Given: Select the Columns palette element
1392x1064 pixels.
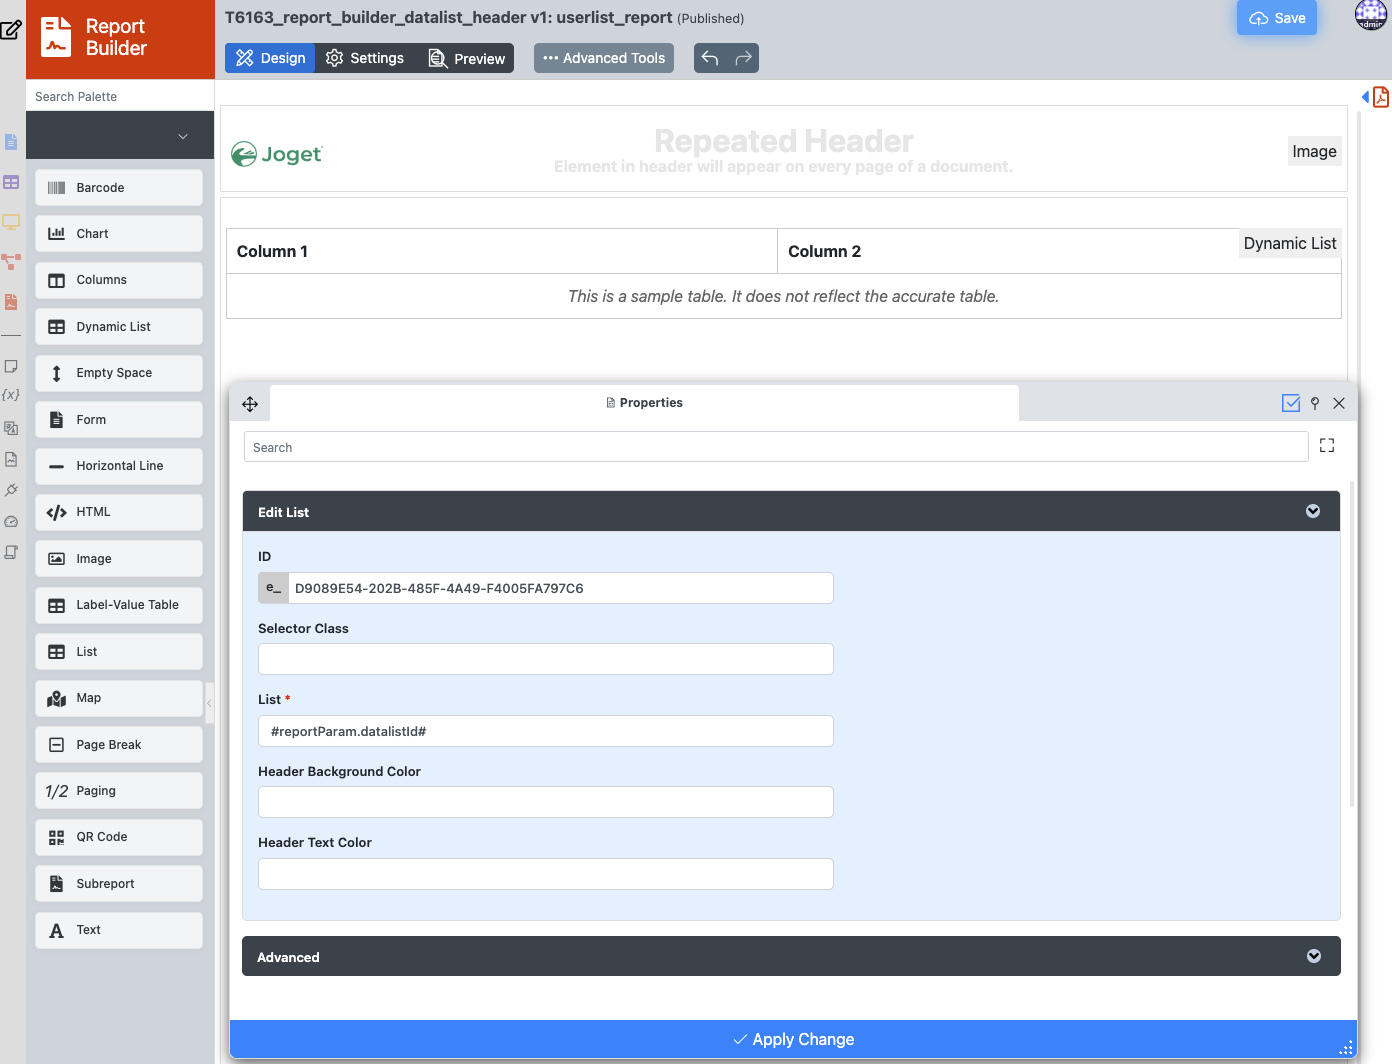Looking at the screenshot, I should tap(119, 280).
